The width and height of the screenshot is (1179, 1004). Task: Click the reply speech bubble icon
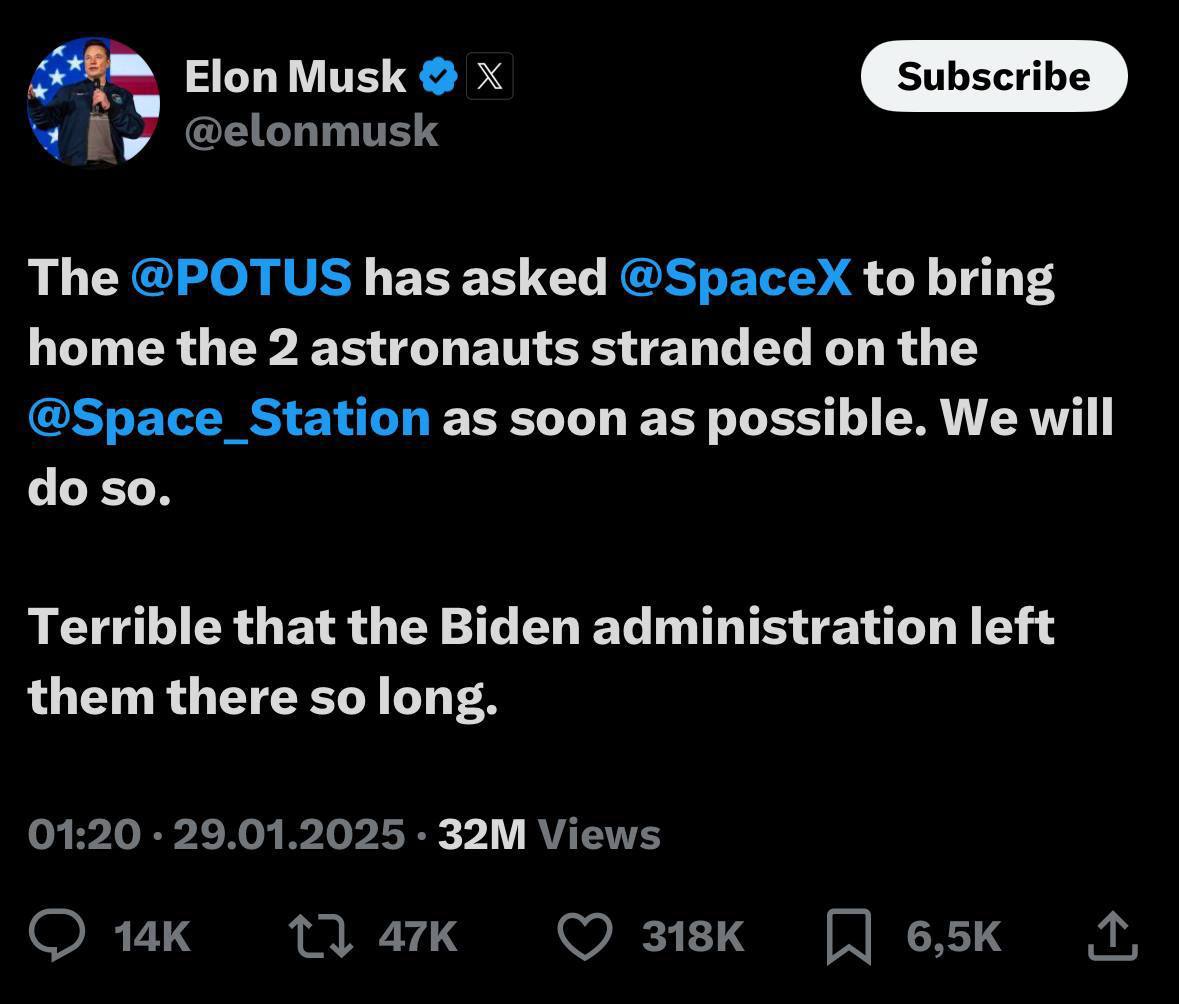pyautogui.click(x=60, y=936)
